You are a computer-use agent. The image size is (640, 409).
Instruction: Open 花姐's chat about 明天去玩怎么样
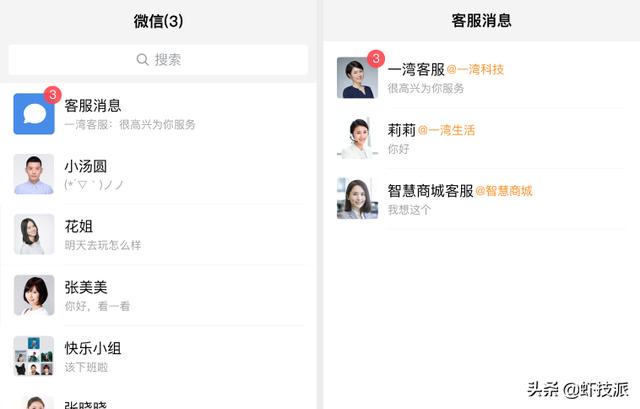(180, 235)
